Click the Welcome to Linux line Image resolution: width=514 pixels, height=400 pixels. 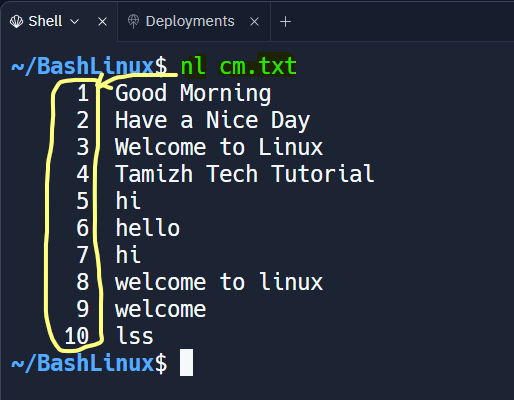(x=219, y=147)
